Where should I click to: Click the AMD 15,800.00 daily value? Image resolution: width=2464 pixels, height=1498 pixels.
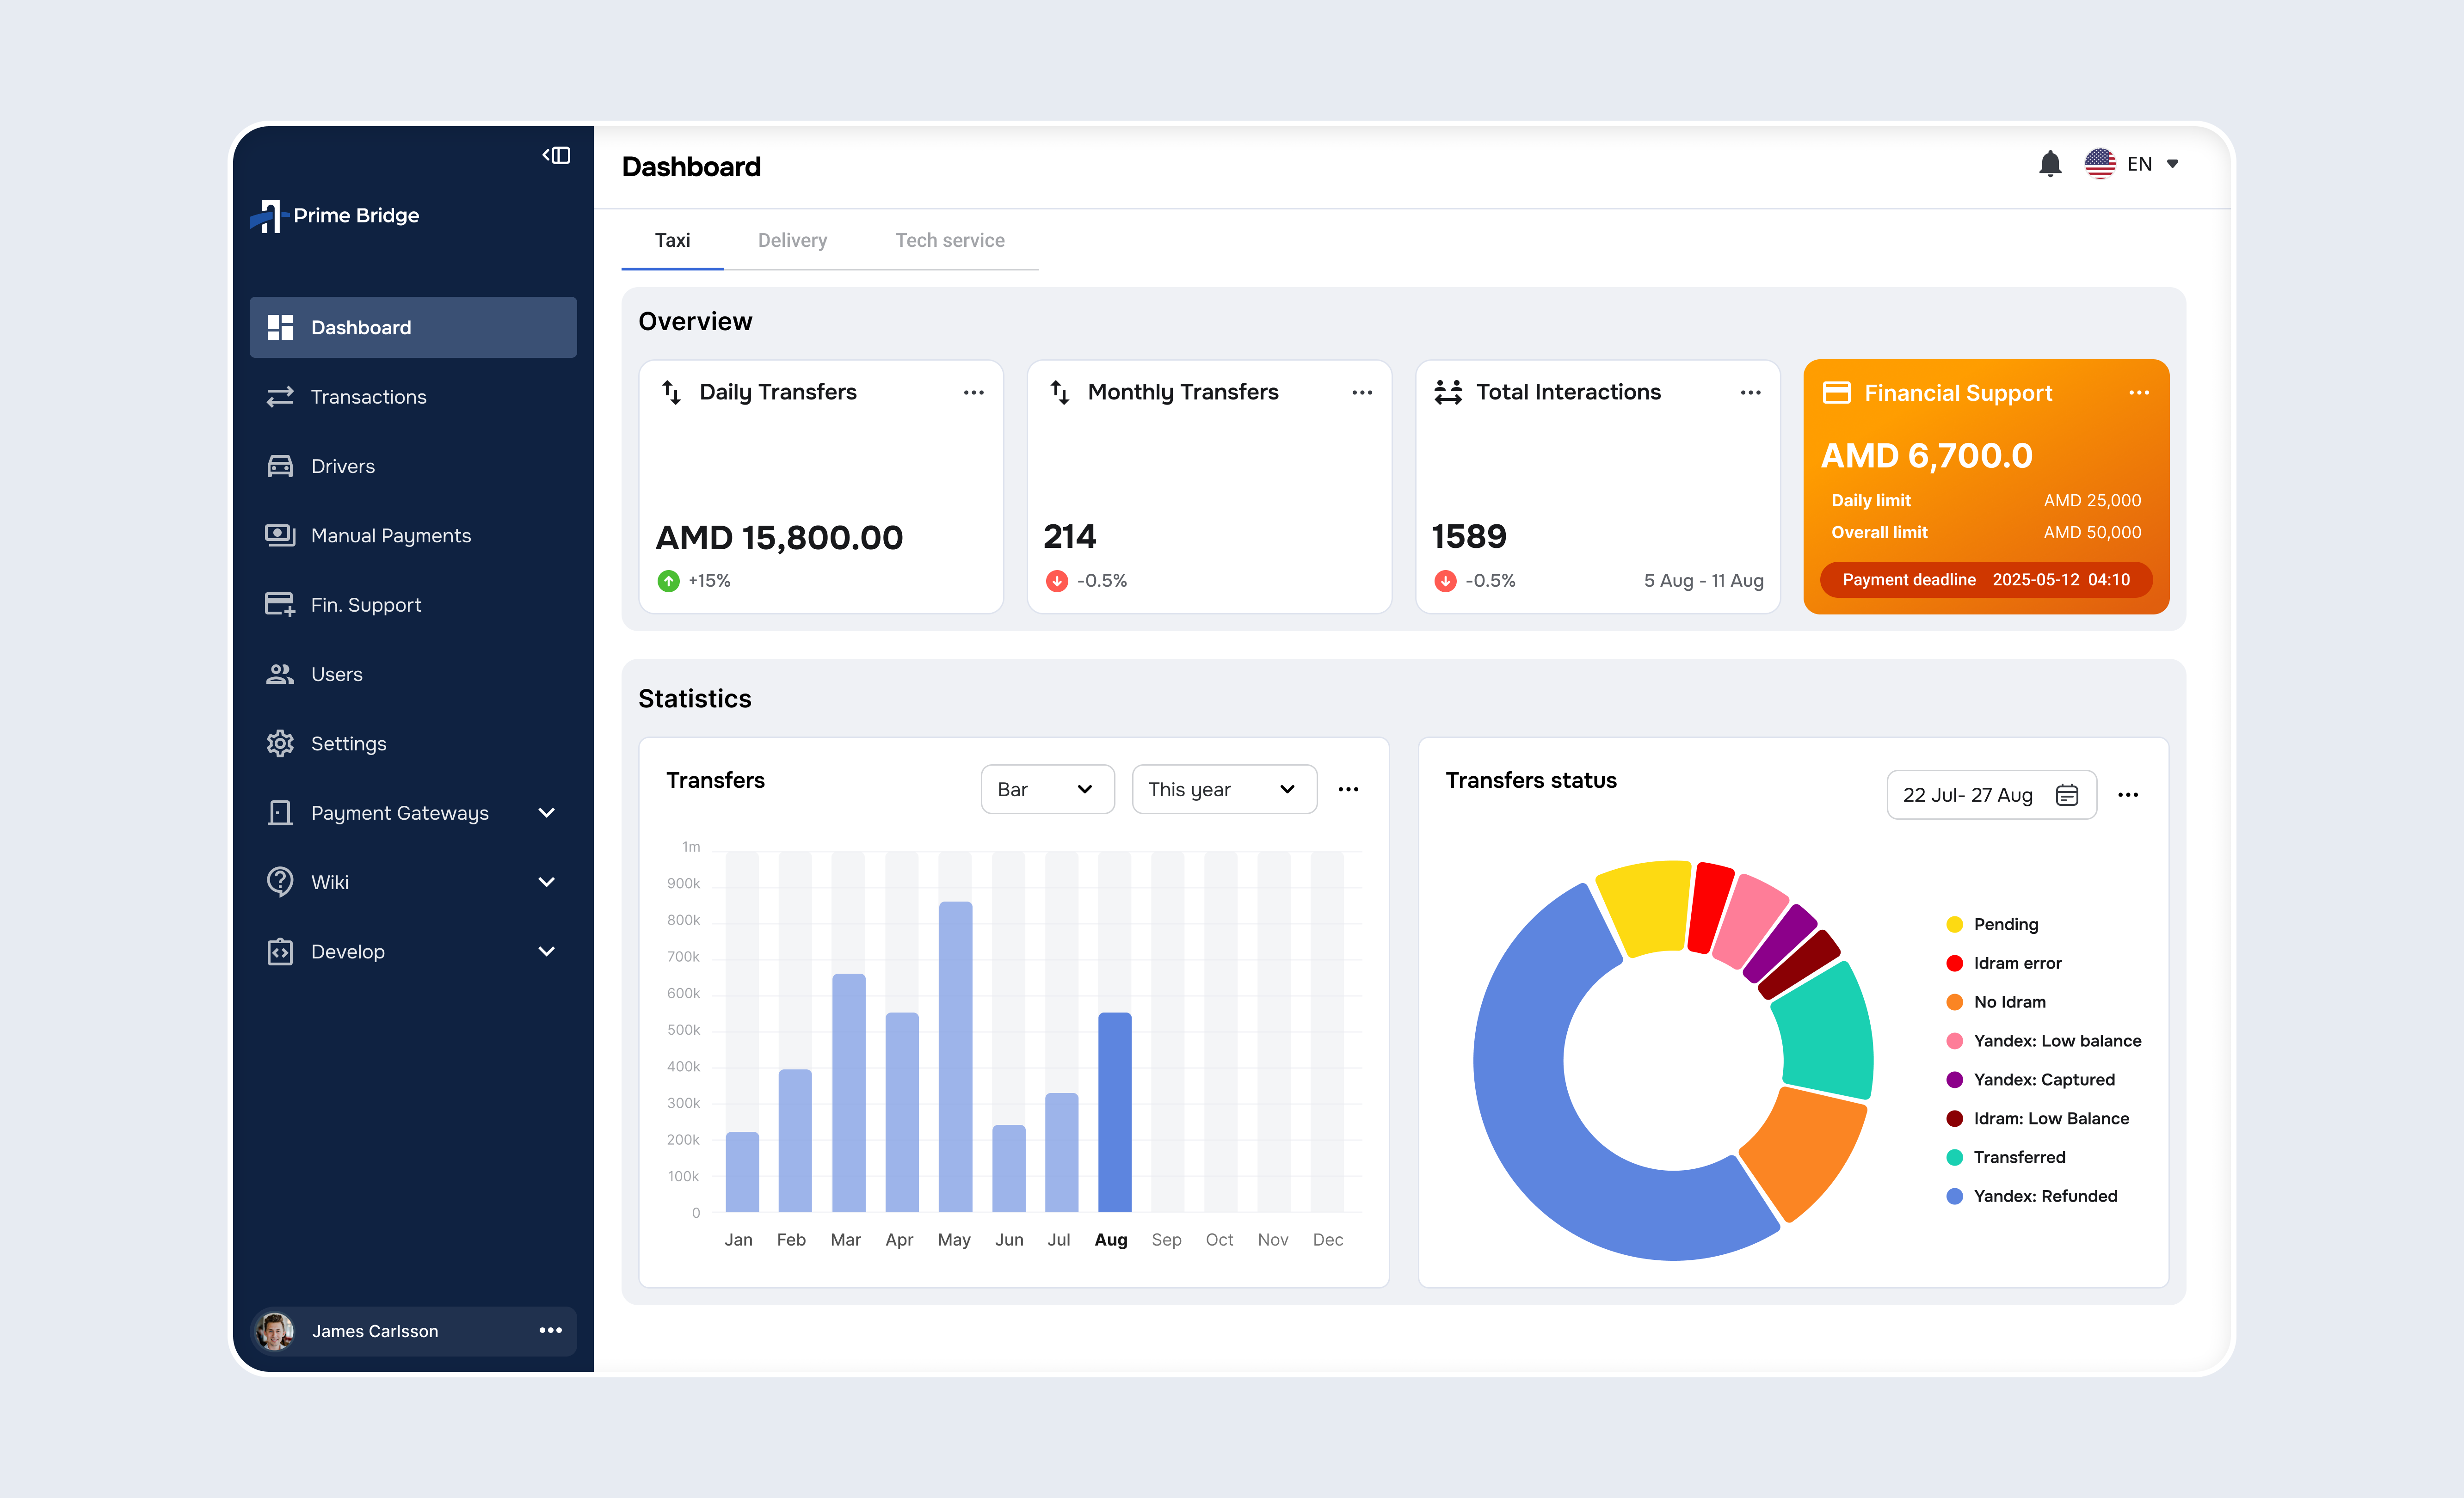(779, 538)
